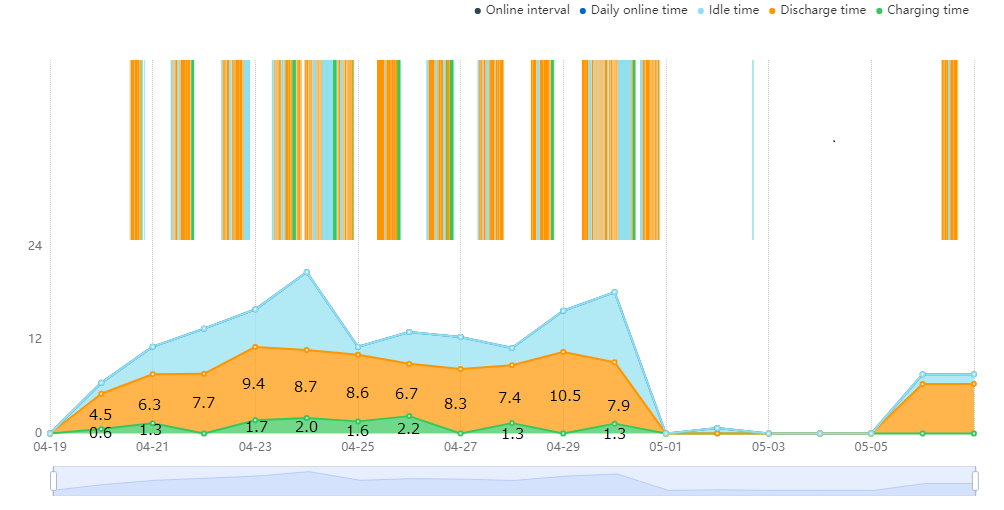Click the light blue Idle time dot
Image resolution: width=1004 pixels, height=510 pixels.
(x=700, y=11)
